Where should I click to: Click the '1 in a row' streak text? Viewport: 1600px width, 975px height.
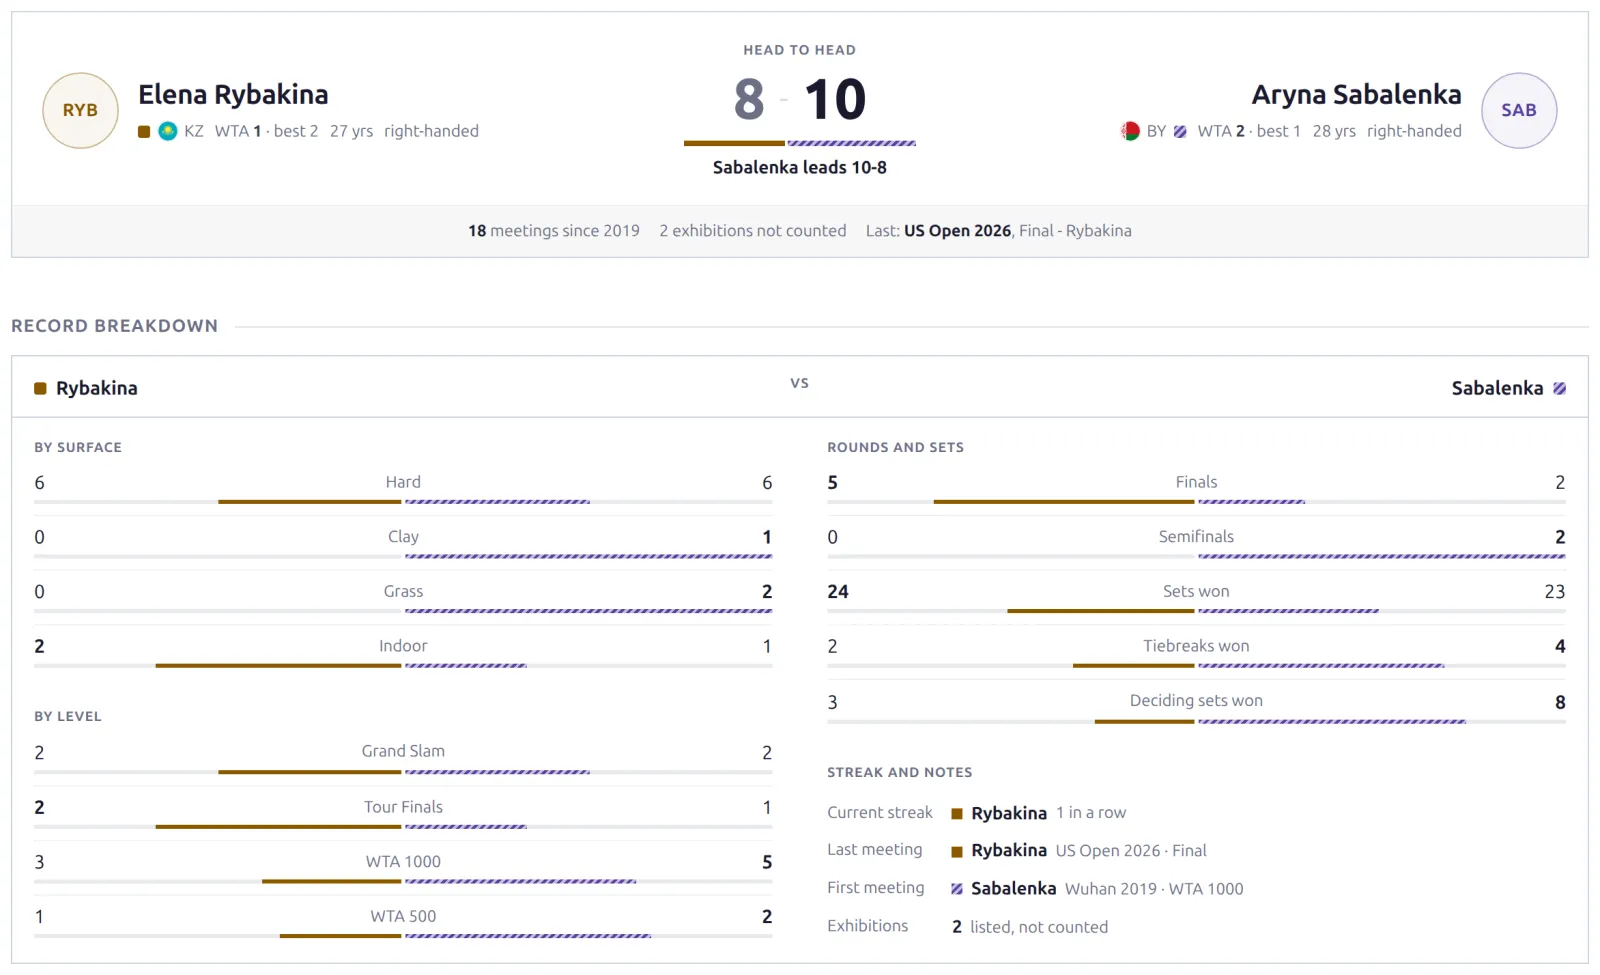[x=1091, y=814]
